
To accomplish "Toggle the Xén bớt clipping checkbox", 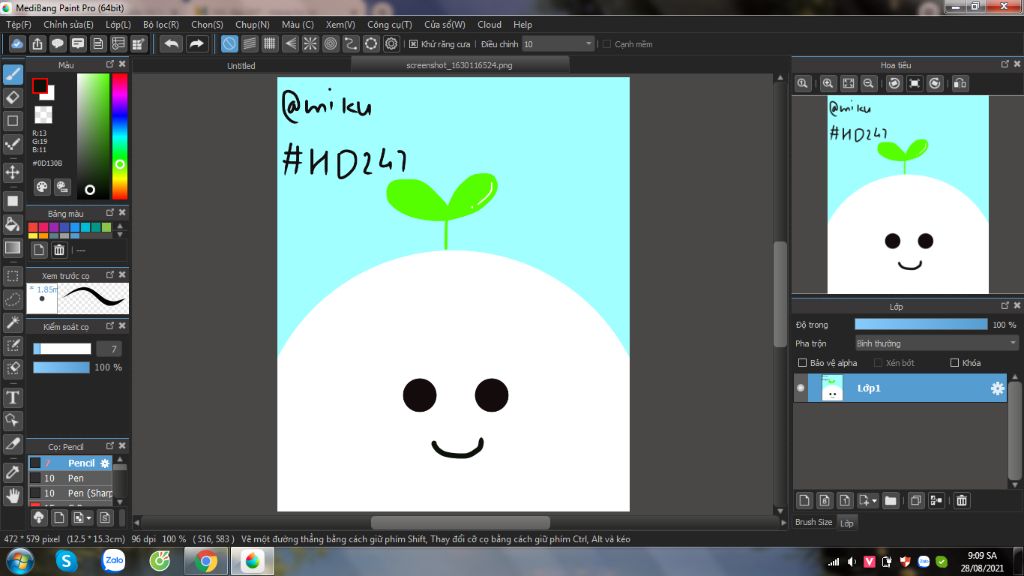I will (x=878, y=362).
